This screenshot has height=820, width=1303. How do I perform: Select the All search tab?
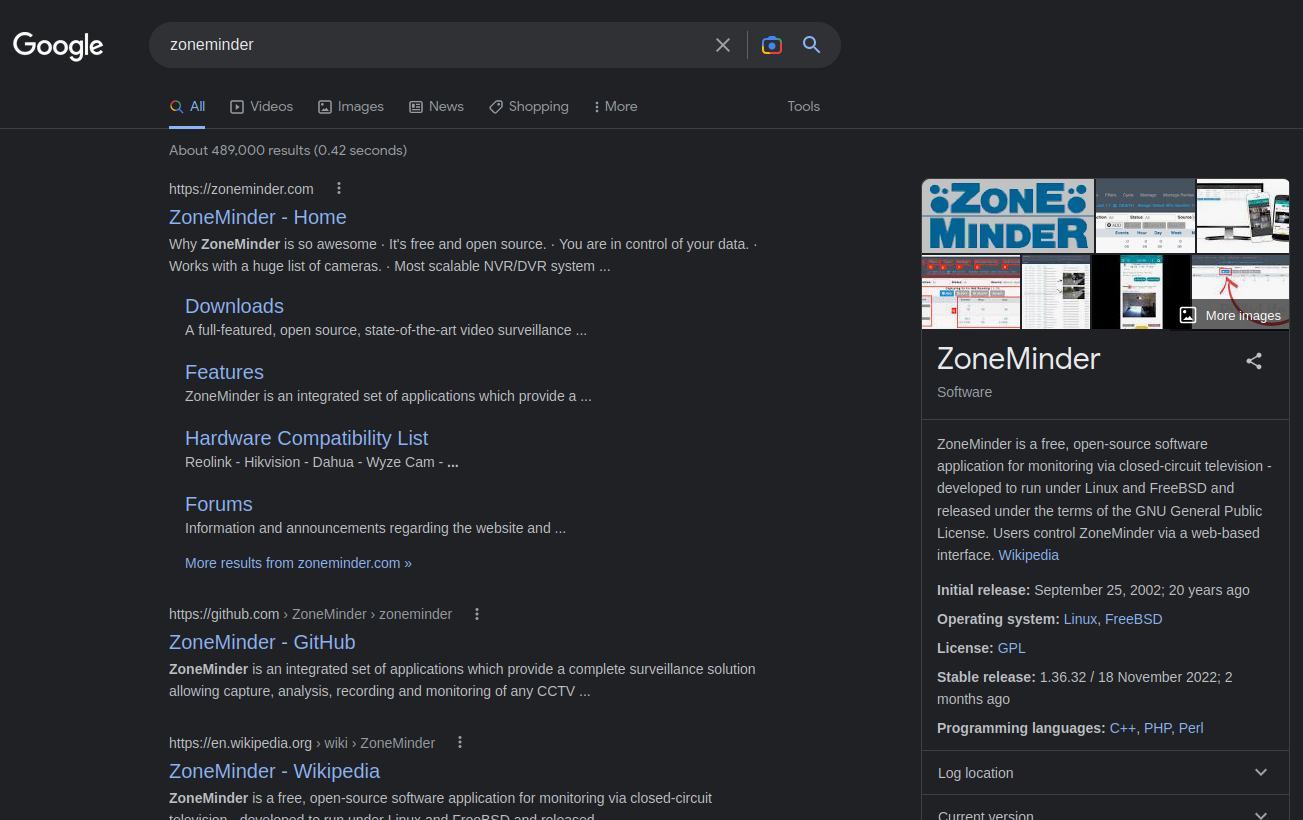(187, 106)
